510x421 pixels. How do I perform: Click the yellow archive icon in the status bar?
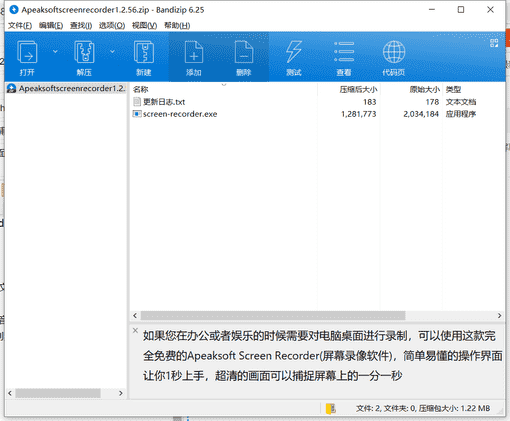click(331, 409)
